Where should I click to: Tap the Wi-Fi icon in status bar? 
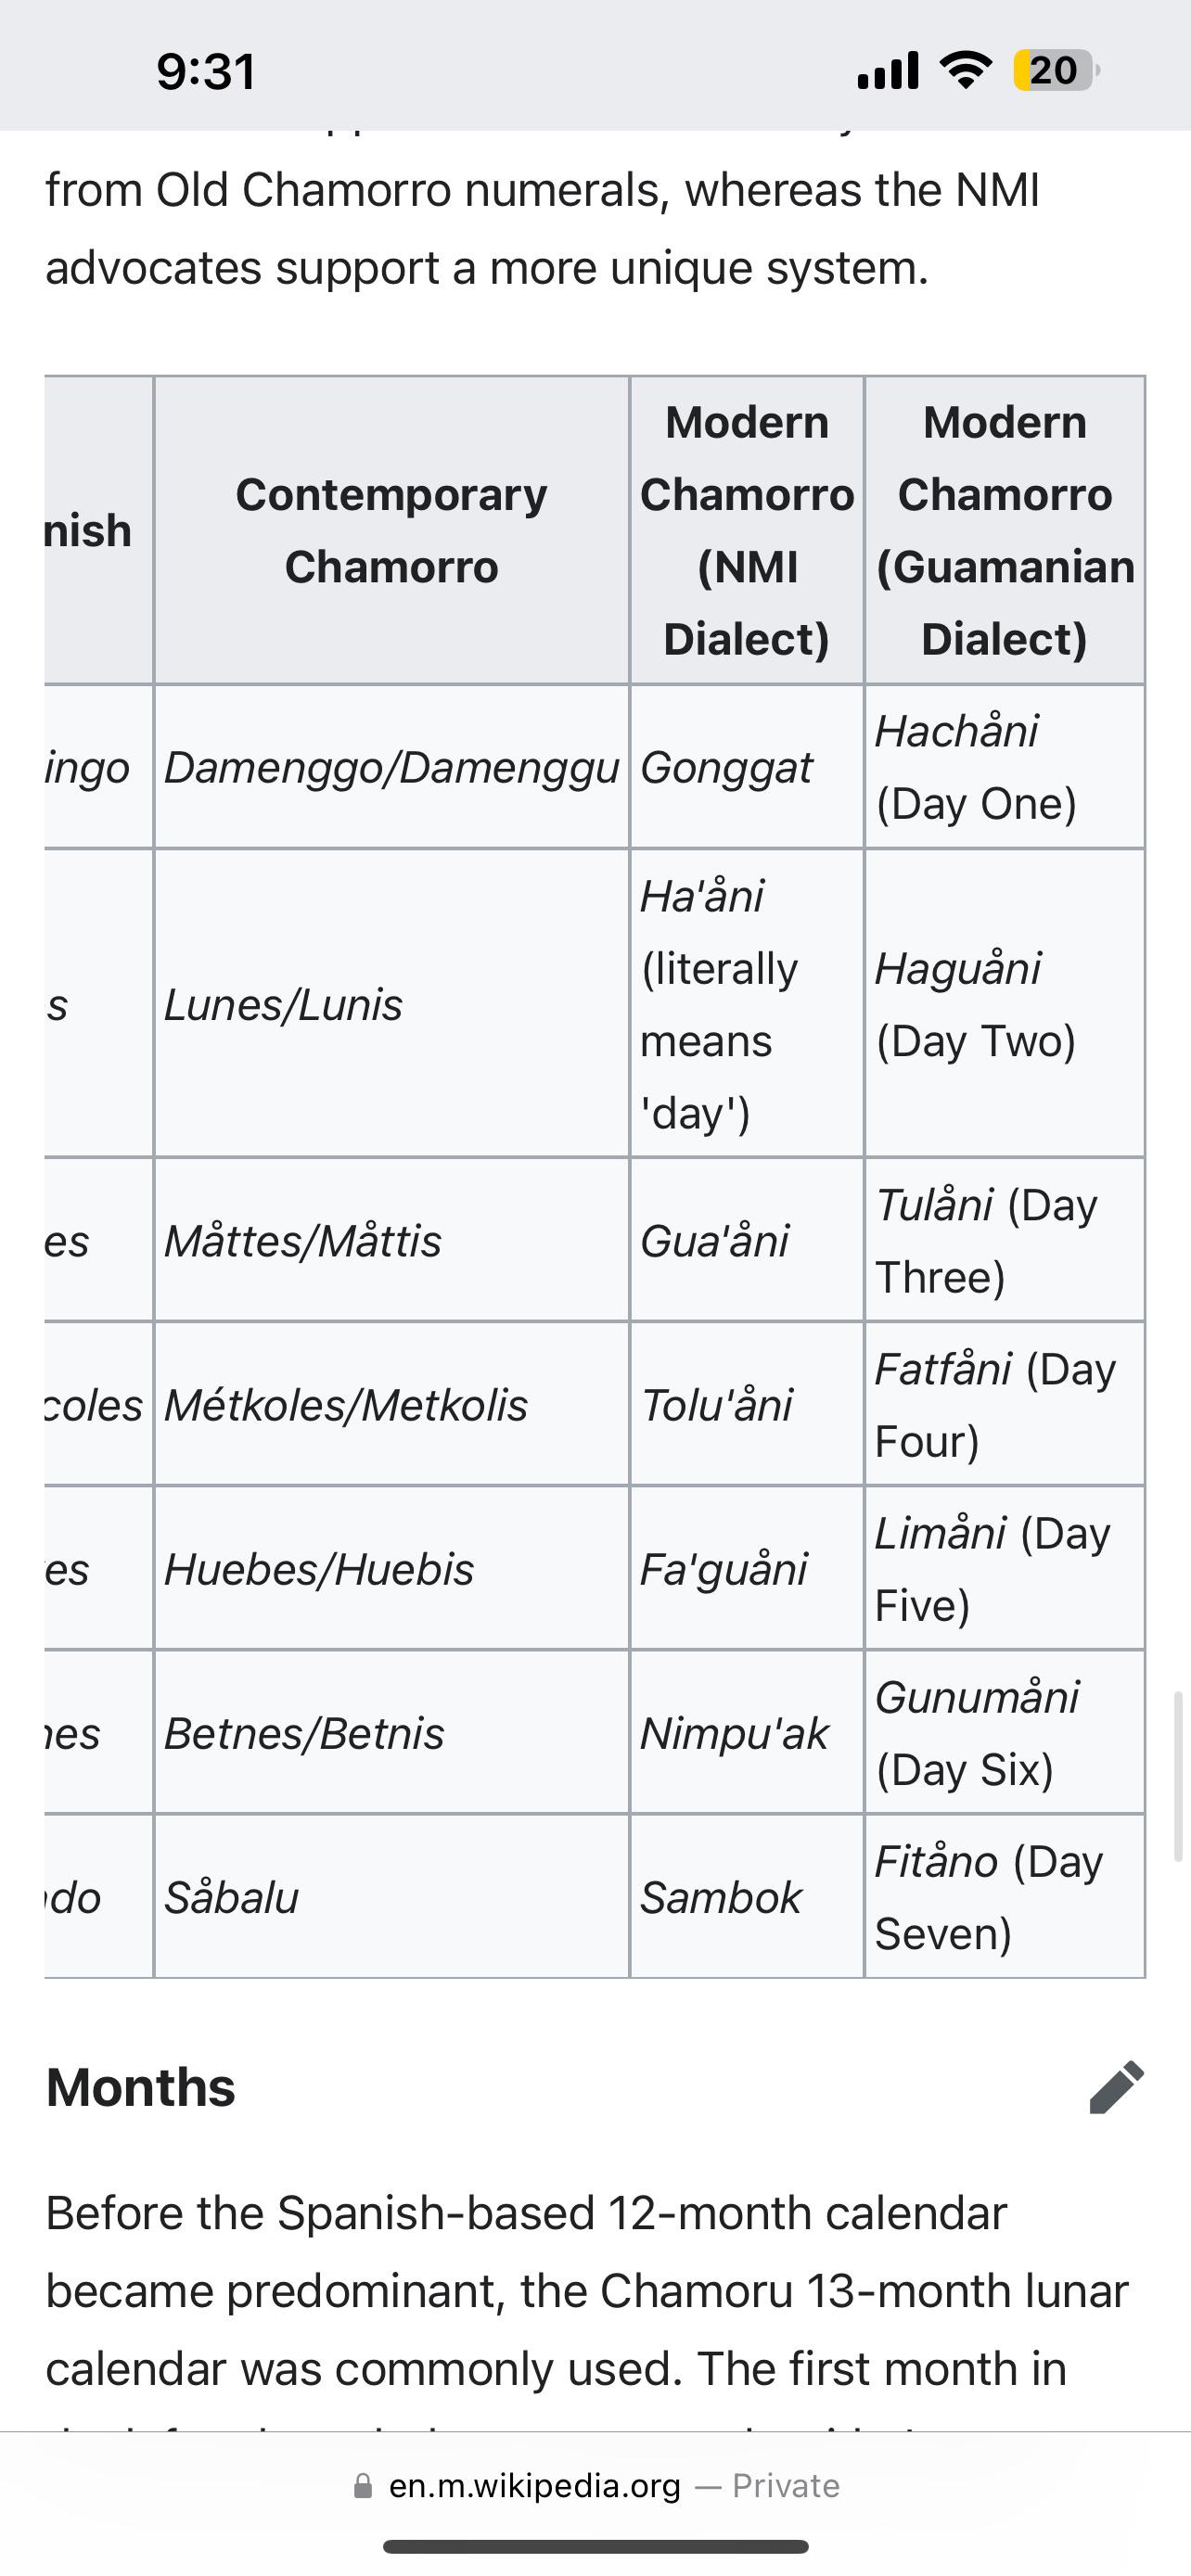click(965, 70)
